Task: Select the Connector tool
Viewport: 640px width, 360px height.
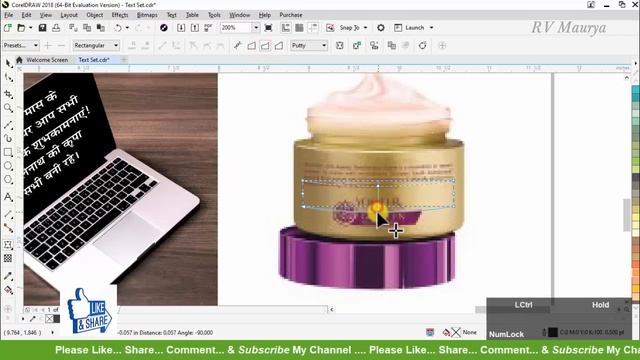Action: point(9,227)
